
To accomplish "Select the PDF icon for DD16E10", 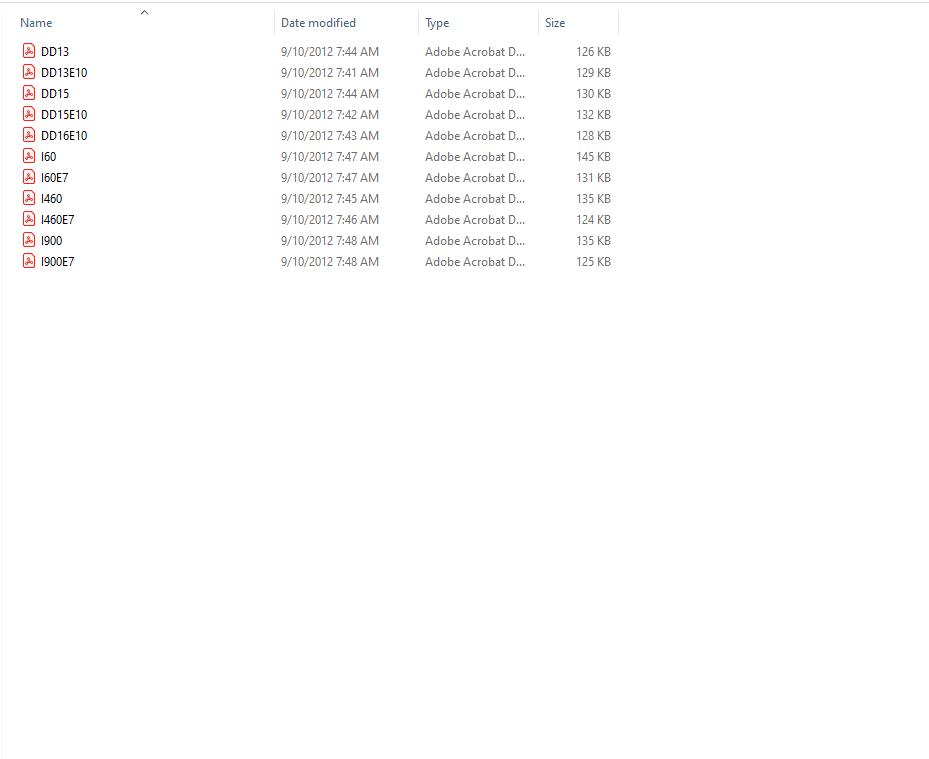I will click(x=28, y=135).
